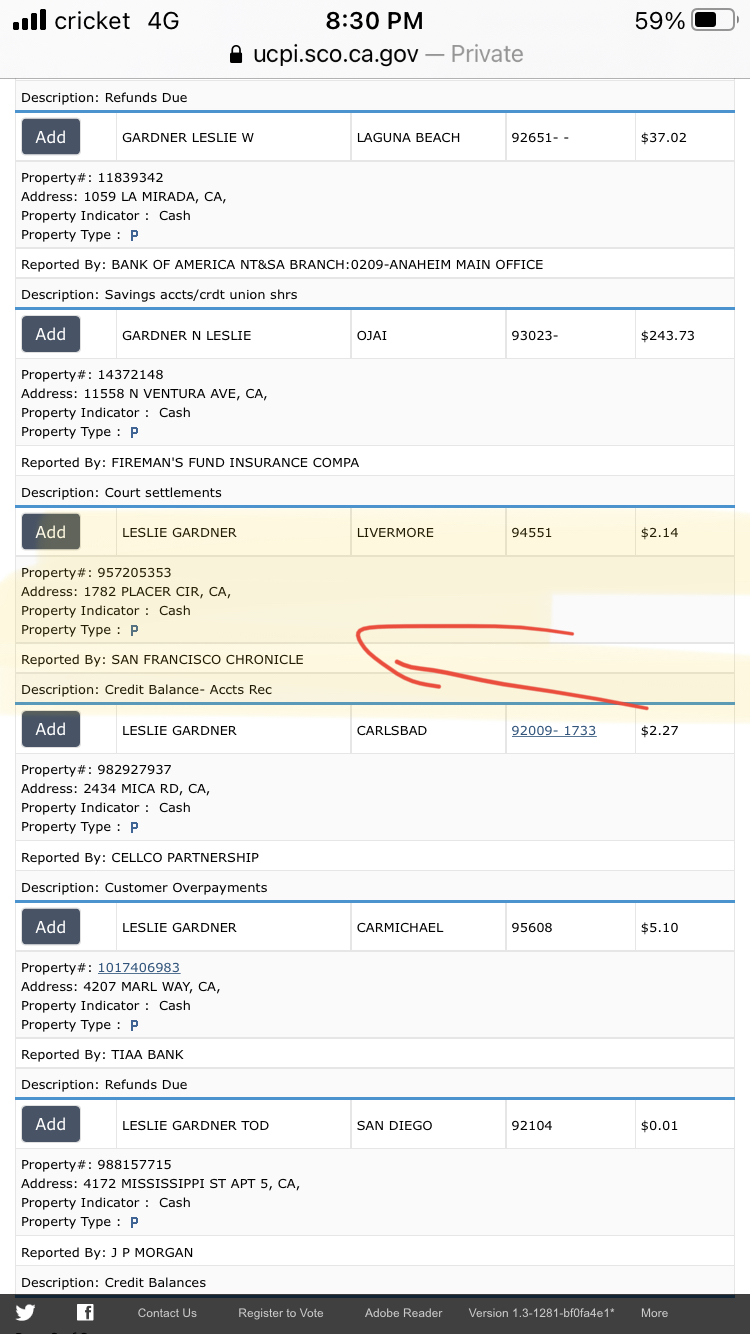The image size is (750, 1334).
Task: Tap Property Type P for Carlsbad entry
Action: [x=134, y=827]
